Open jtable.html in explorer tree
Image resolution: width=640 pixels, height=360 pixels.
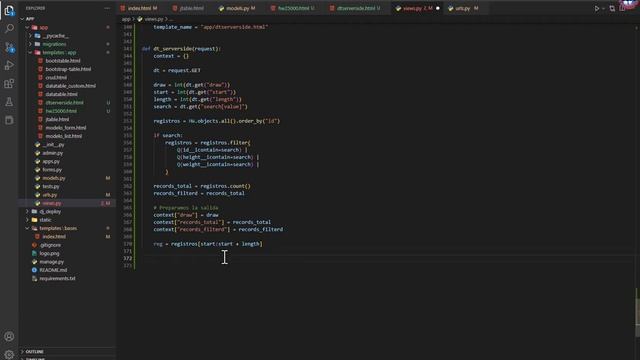point(57,120)
